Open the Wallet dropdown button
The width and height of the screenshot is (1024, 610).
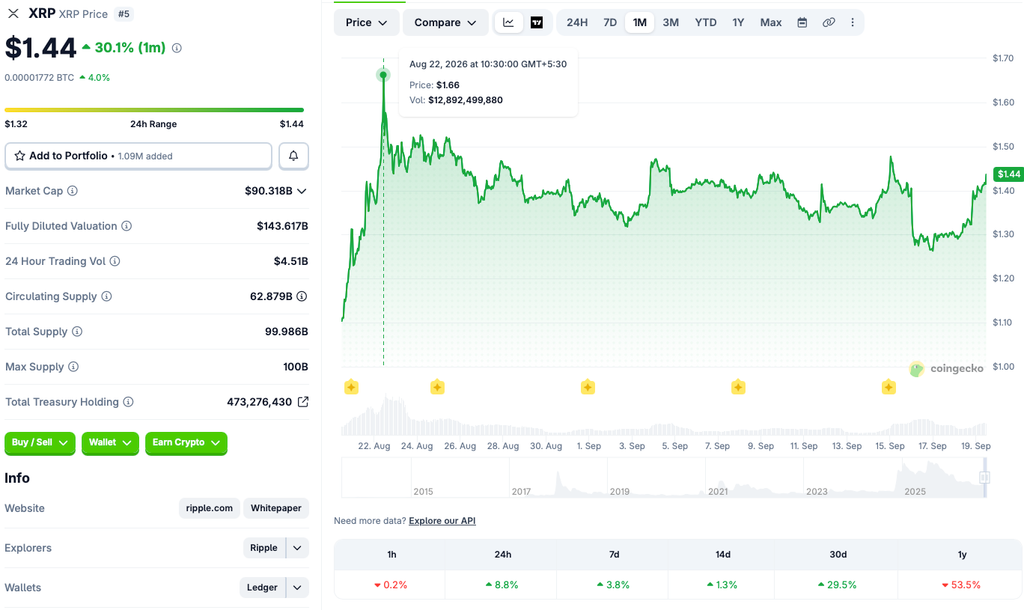pos(110,443)
